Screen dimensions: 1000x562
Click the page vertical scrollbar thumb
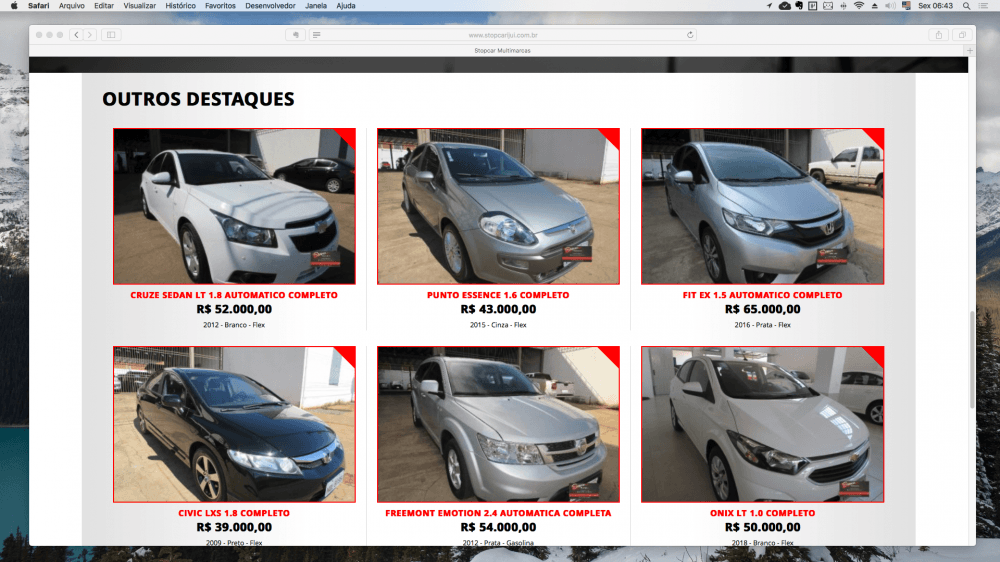click(971, 359)
